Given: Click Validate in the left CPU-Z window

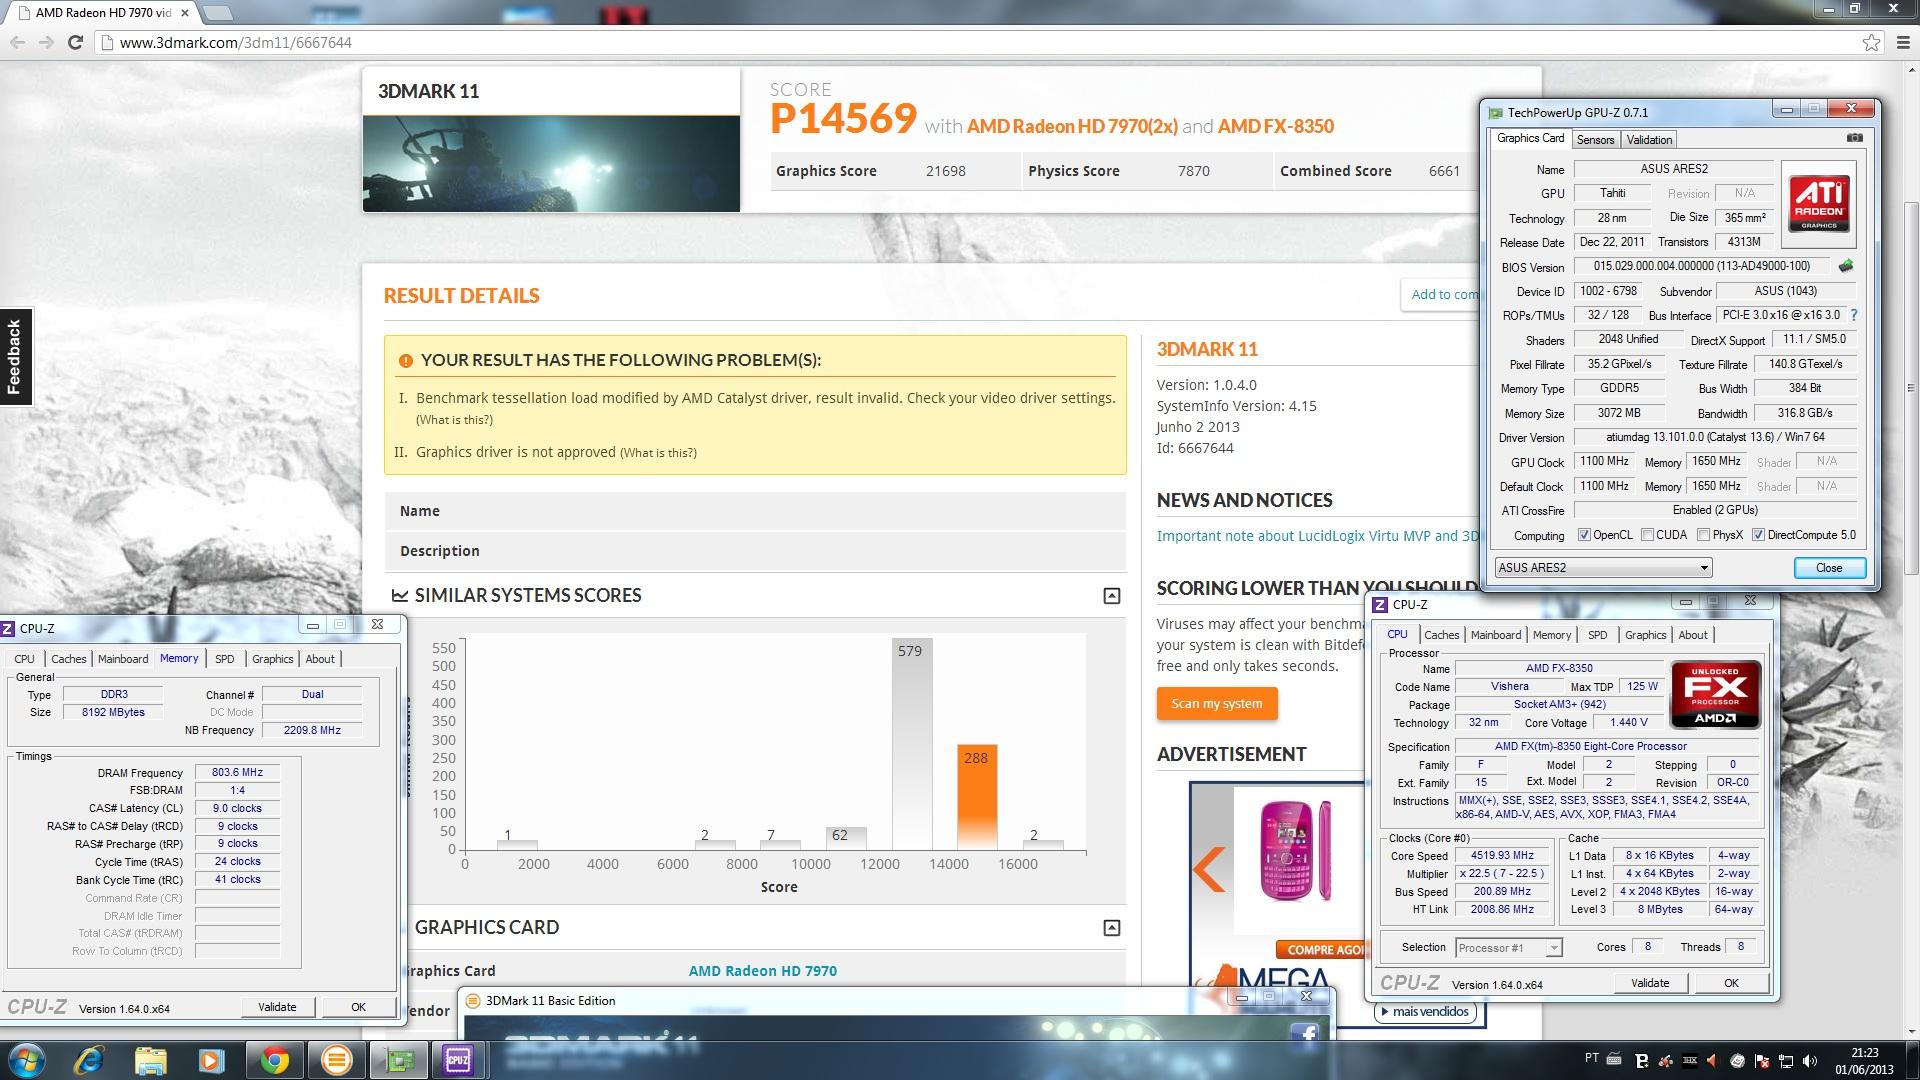Looking at the screenshot, I should click(x=277, y=1007).
